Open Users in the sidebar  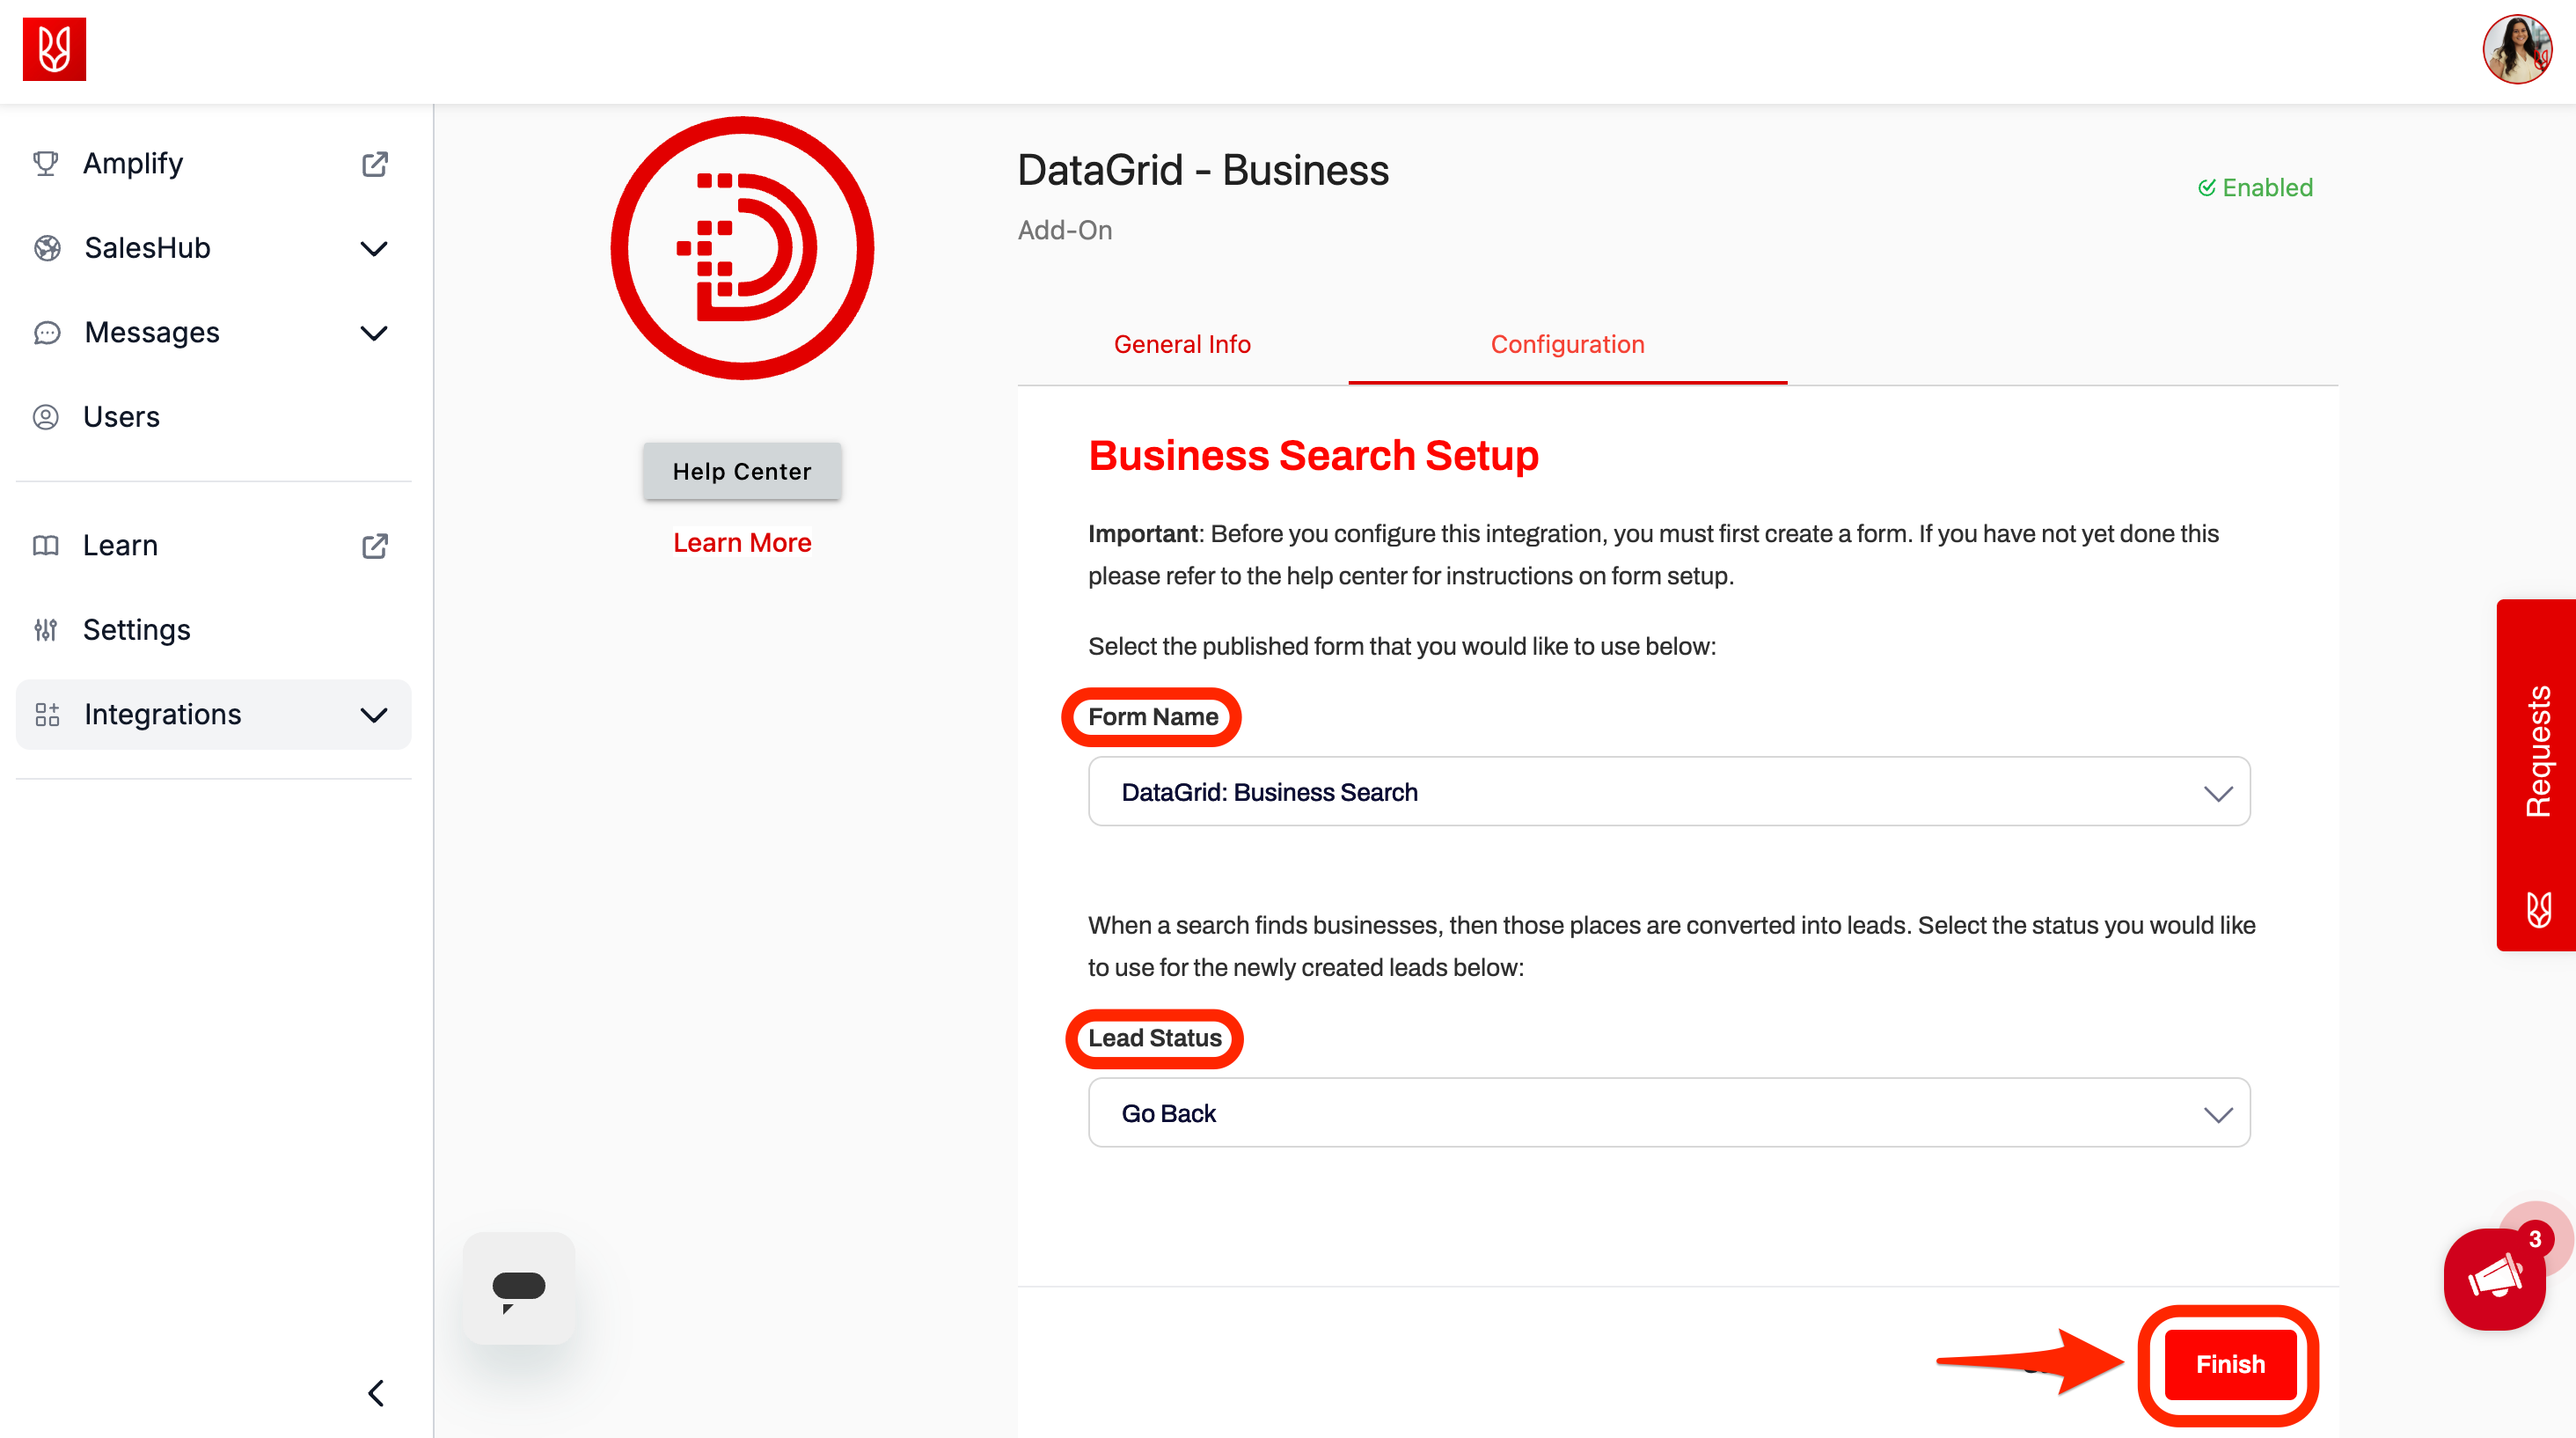pyautogui.click(x=121, y=416)
